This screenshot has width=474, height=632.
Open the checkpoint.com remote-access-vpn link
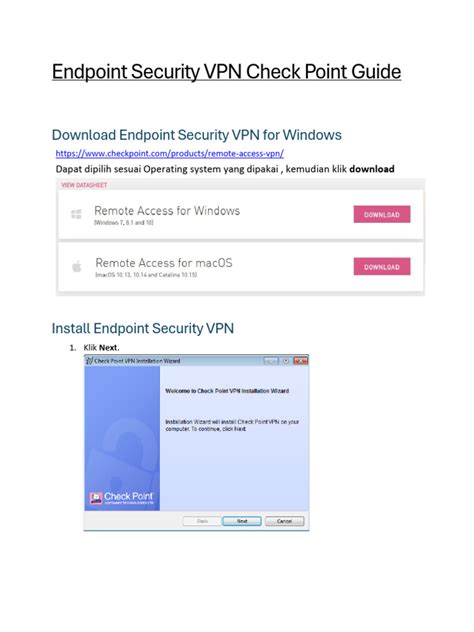coord(169,154)
